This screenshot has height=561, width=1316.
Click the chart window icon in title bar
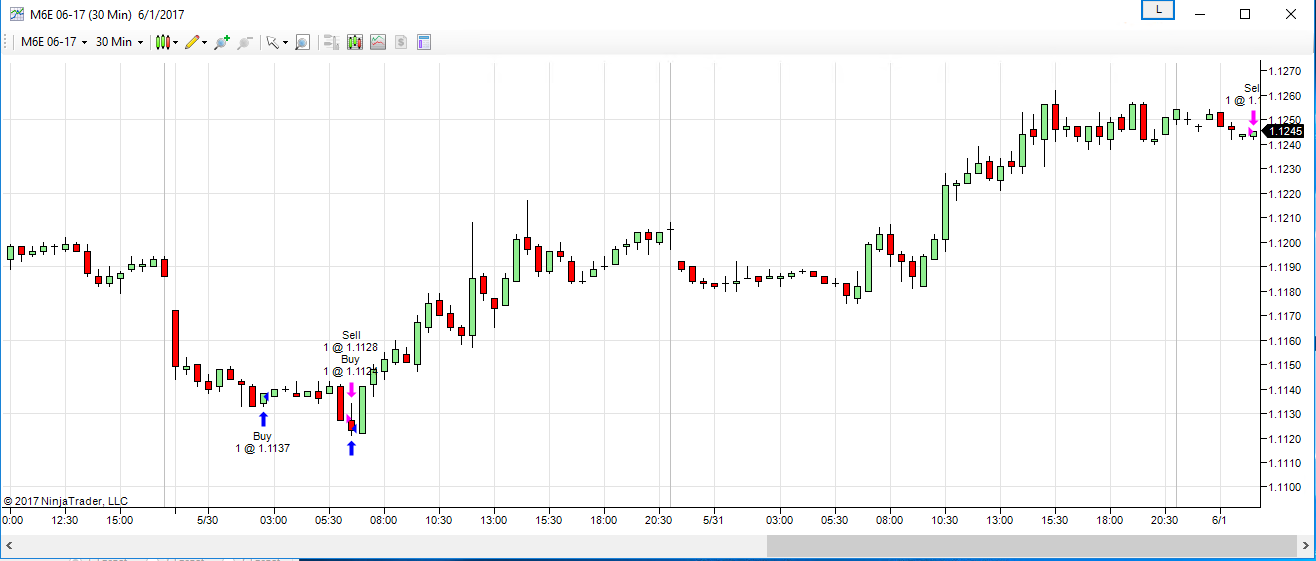[16, 14]
